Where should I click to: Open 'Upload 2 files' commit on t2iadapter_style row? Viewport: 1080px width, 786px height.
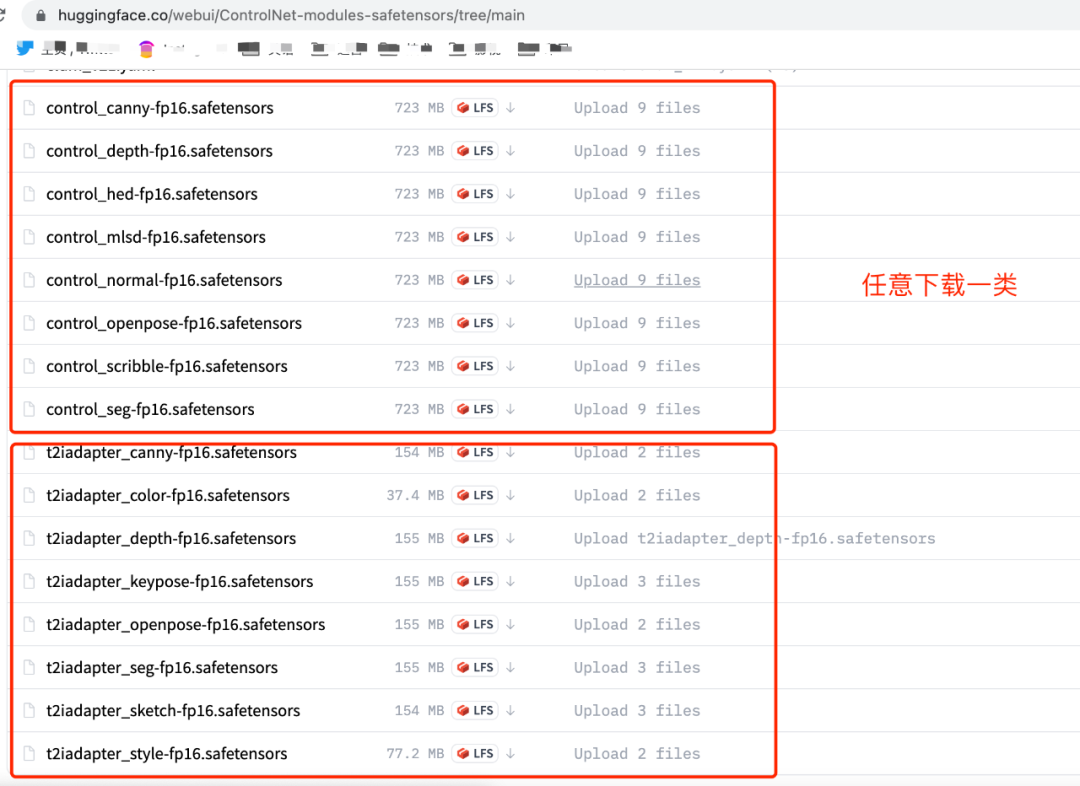[637, 754]
